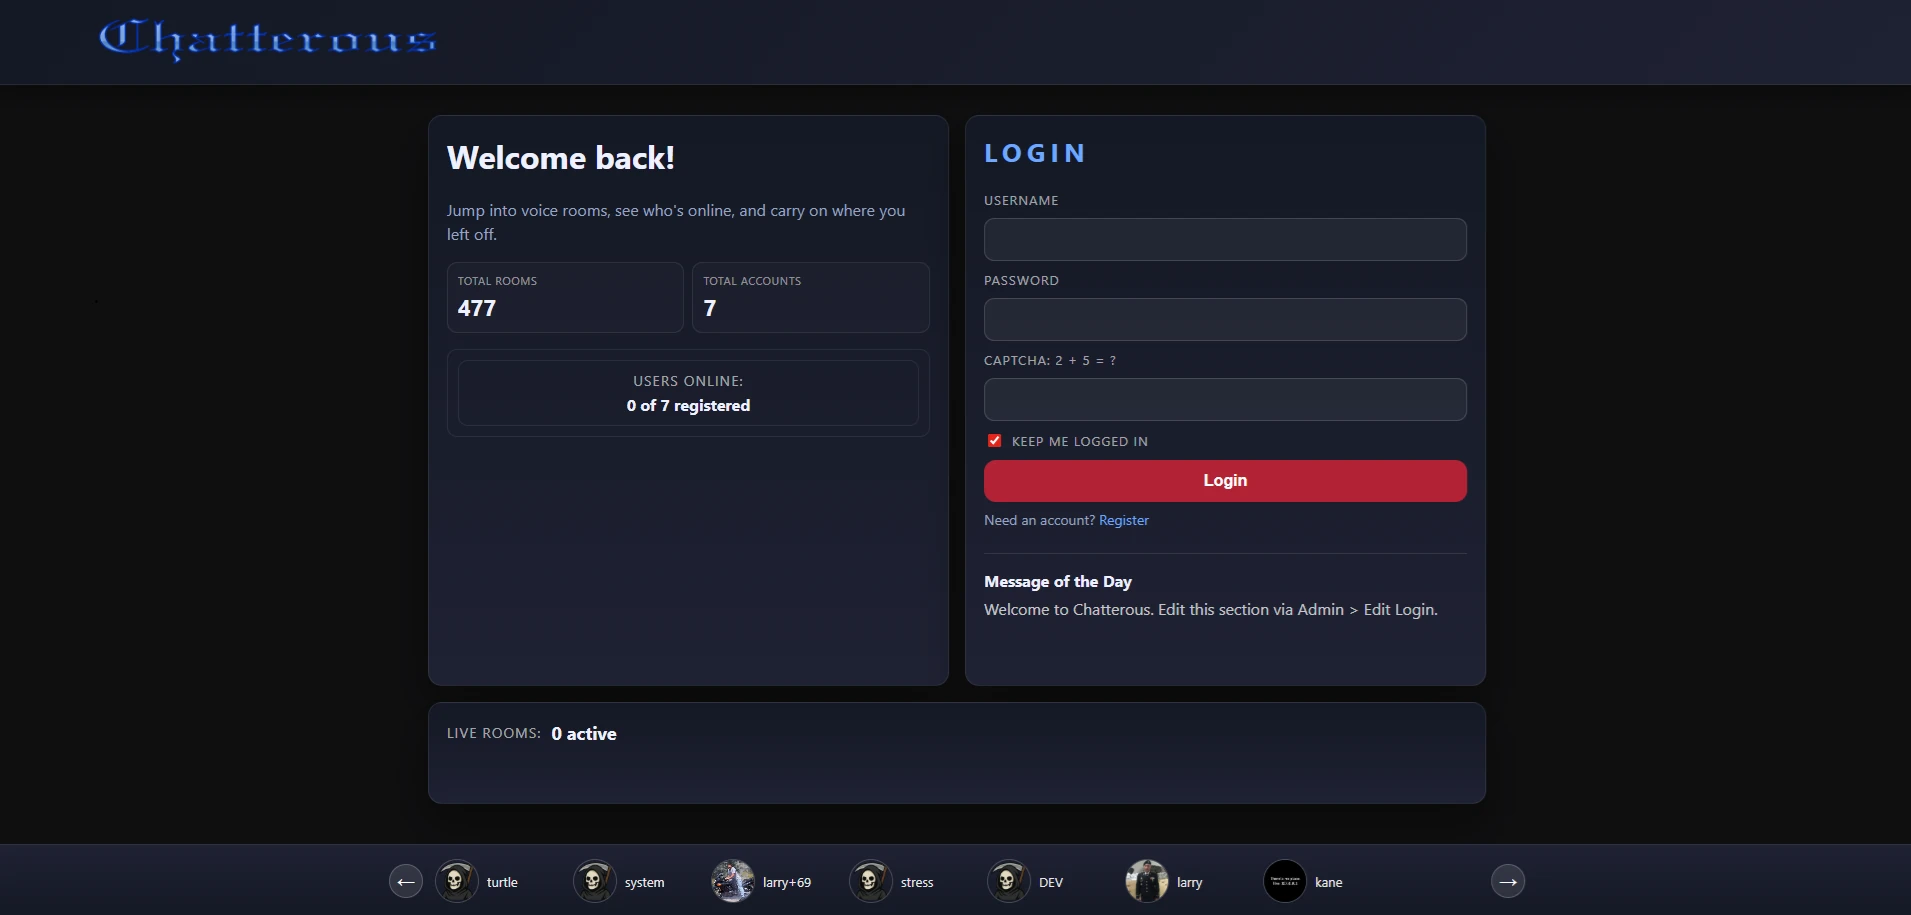Select the Total Accounts counter

(811, 297)
